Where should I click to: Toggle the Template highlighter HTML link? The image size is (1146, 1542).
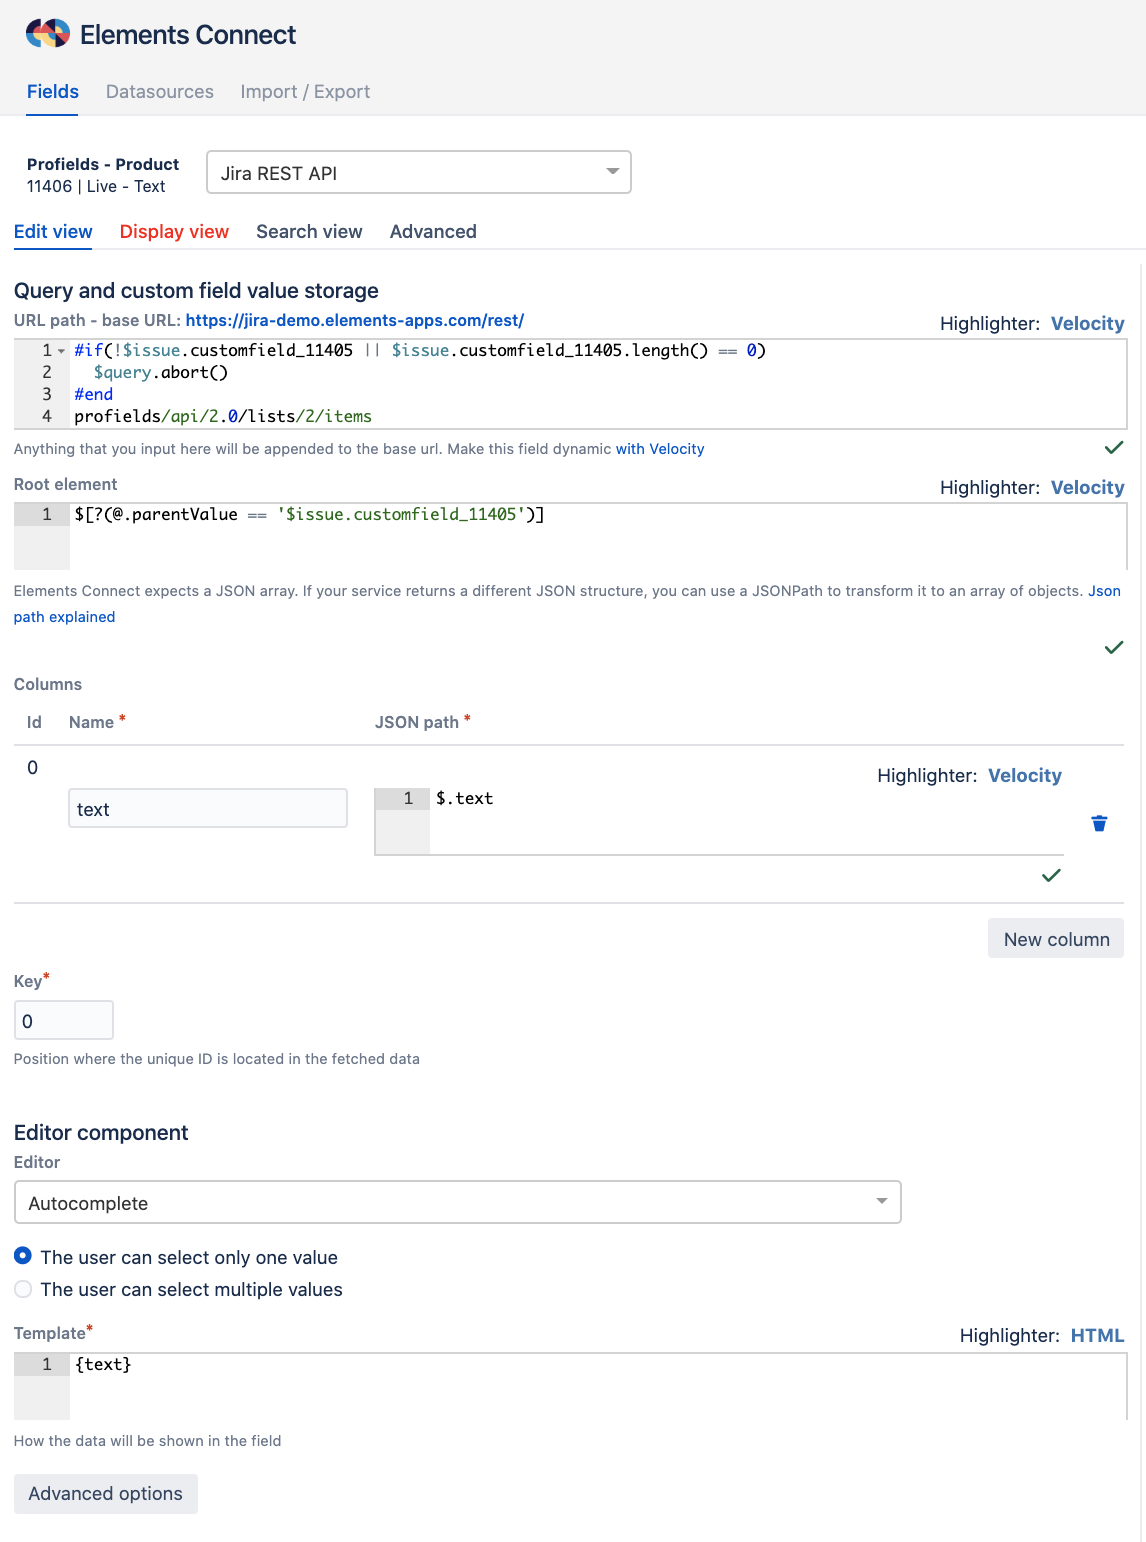1097,1335
